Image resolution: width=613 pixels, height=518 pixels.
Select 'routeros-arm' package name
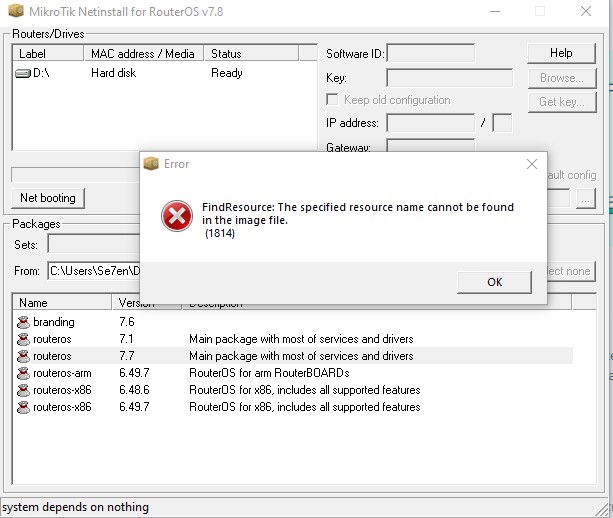coord(62,373)
